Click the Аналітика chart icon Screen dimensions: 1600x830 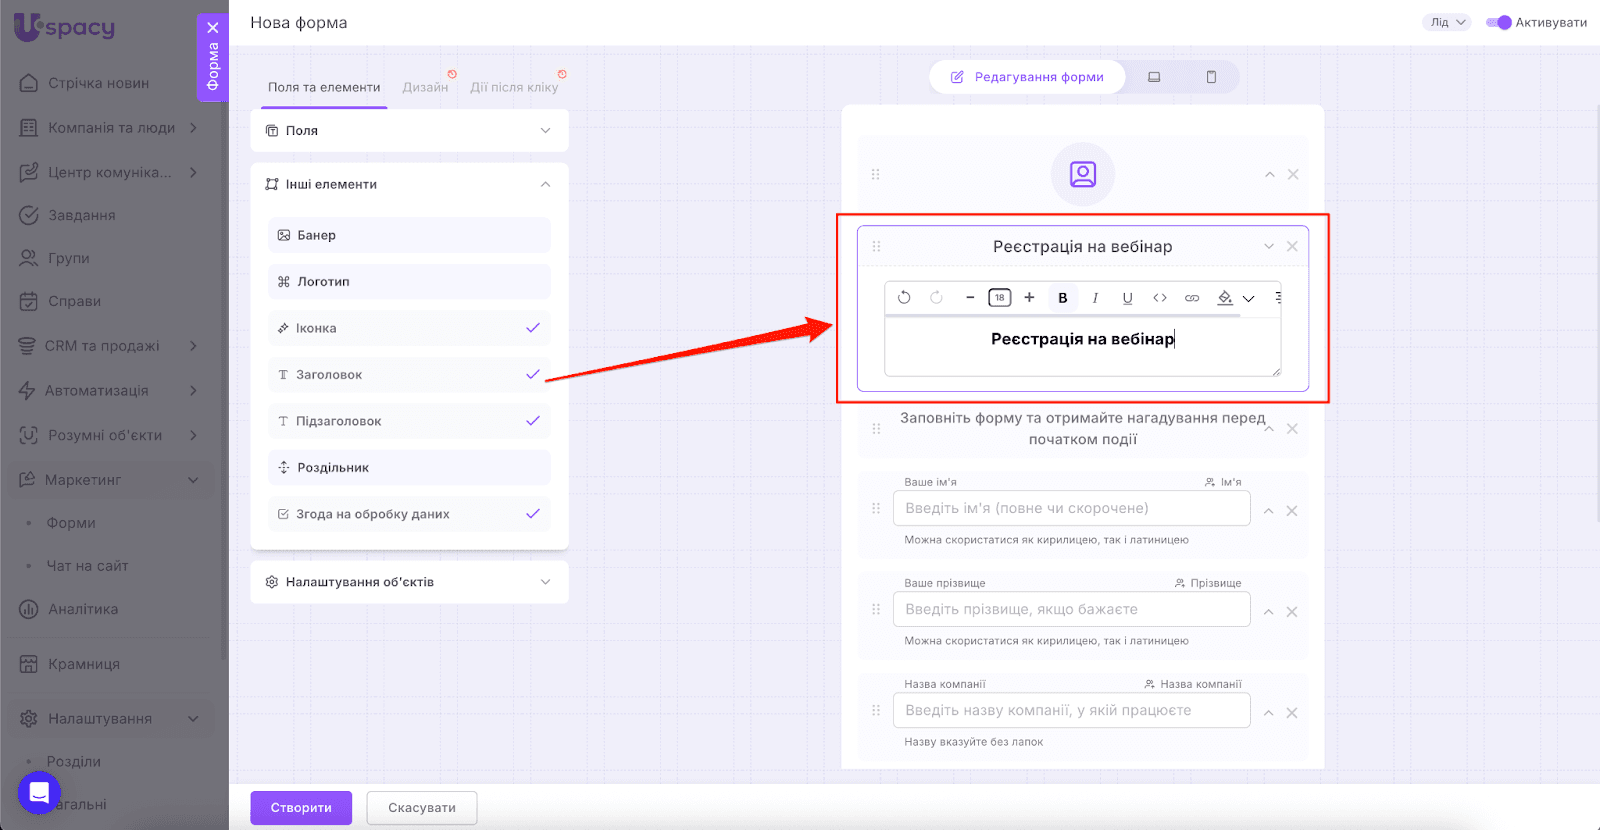click(29, 609)
